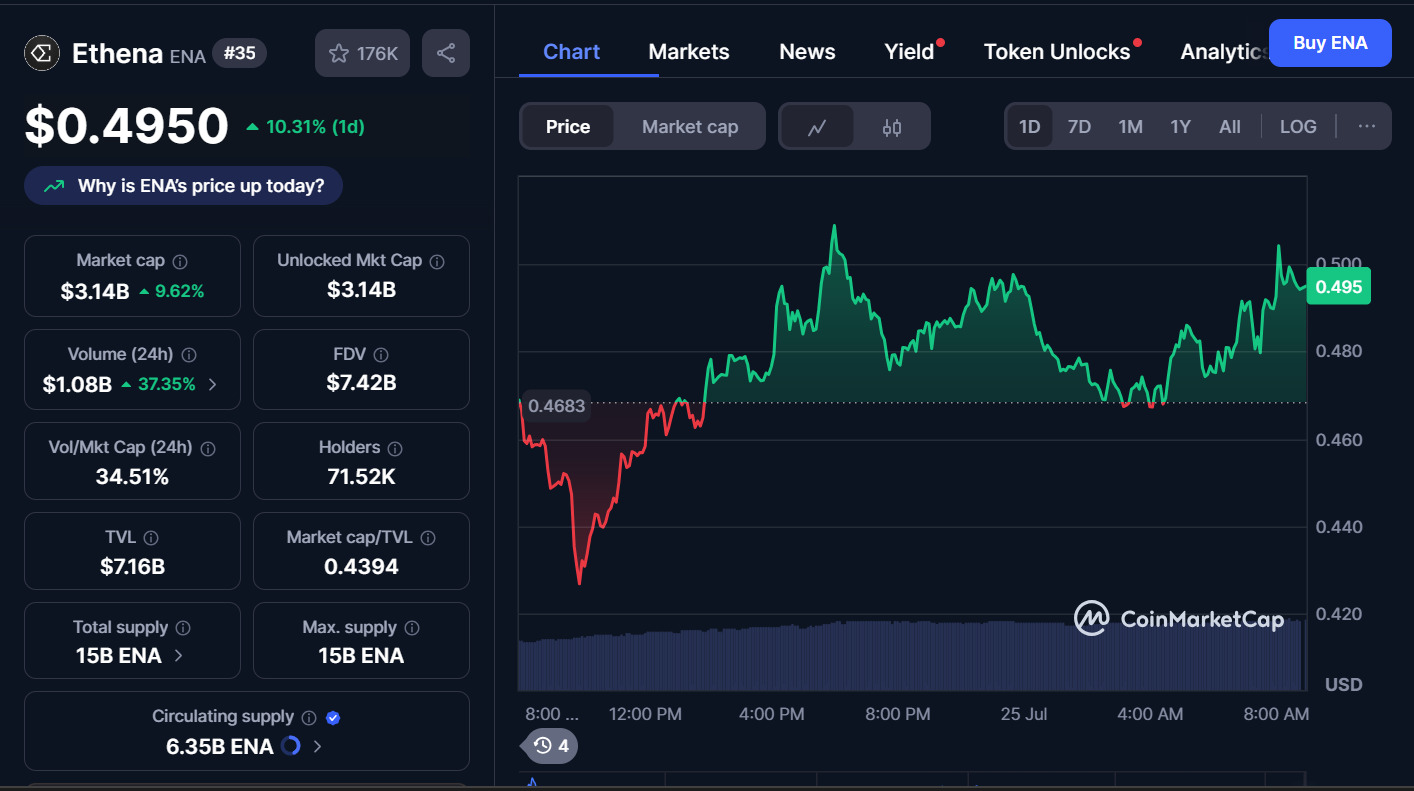1414x791 pixels.
Task: Click the $0.4950 price text
Action: (127, 126)
